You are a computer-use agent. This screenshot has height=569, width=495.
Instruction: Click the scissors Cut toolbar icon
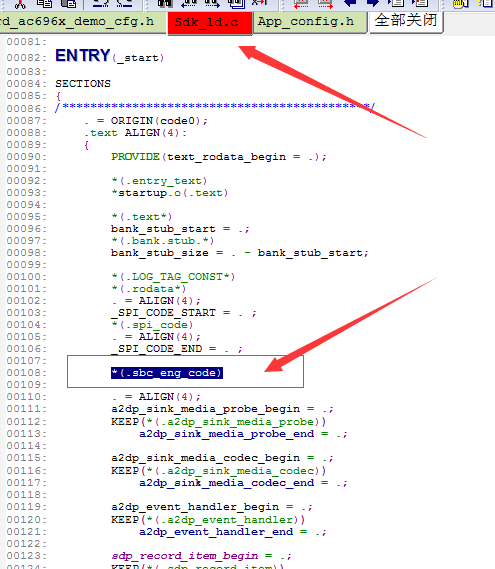(x=20, y=4)
